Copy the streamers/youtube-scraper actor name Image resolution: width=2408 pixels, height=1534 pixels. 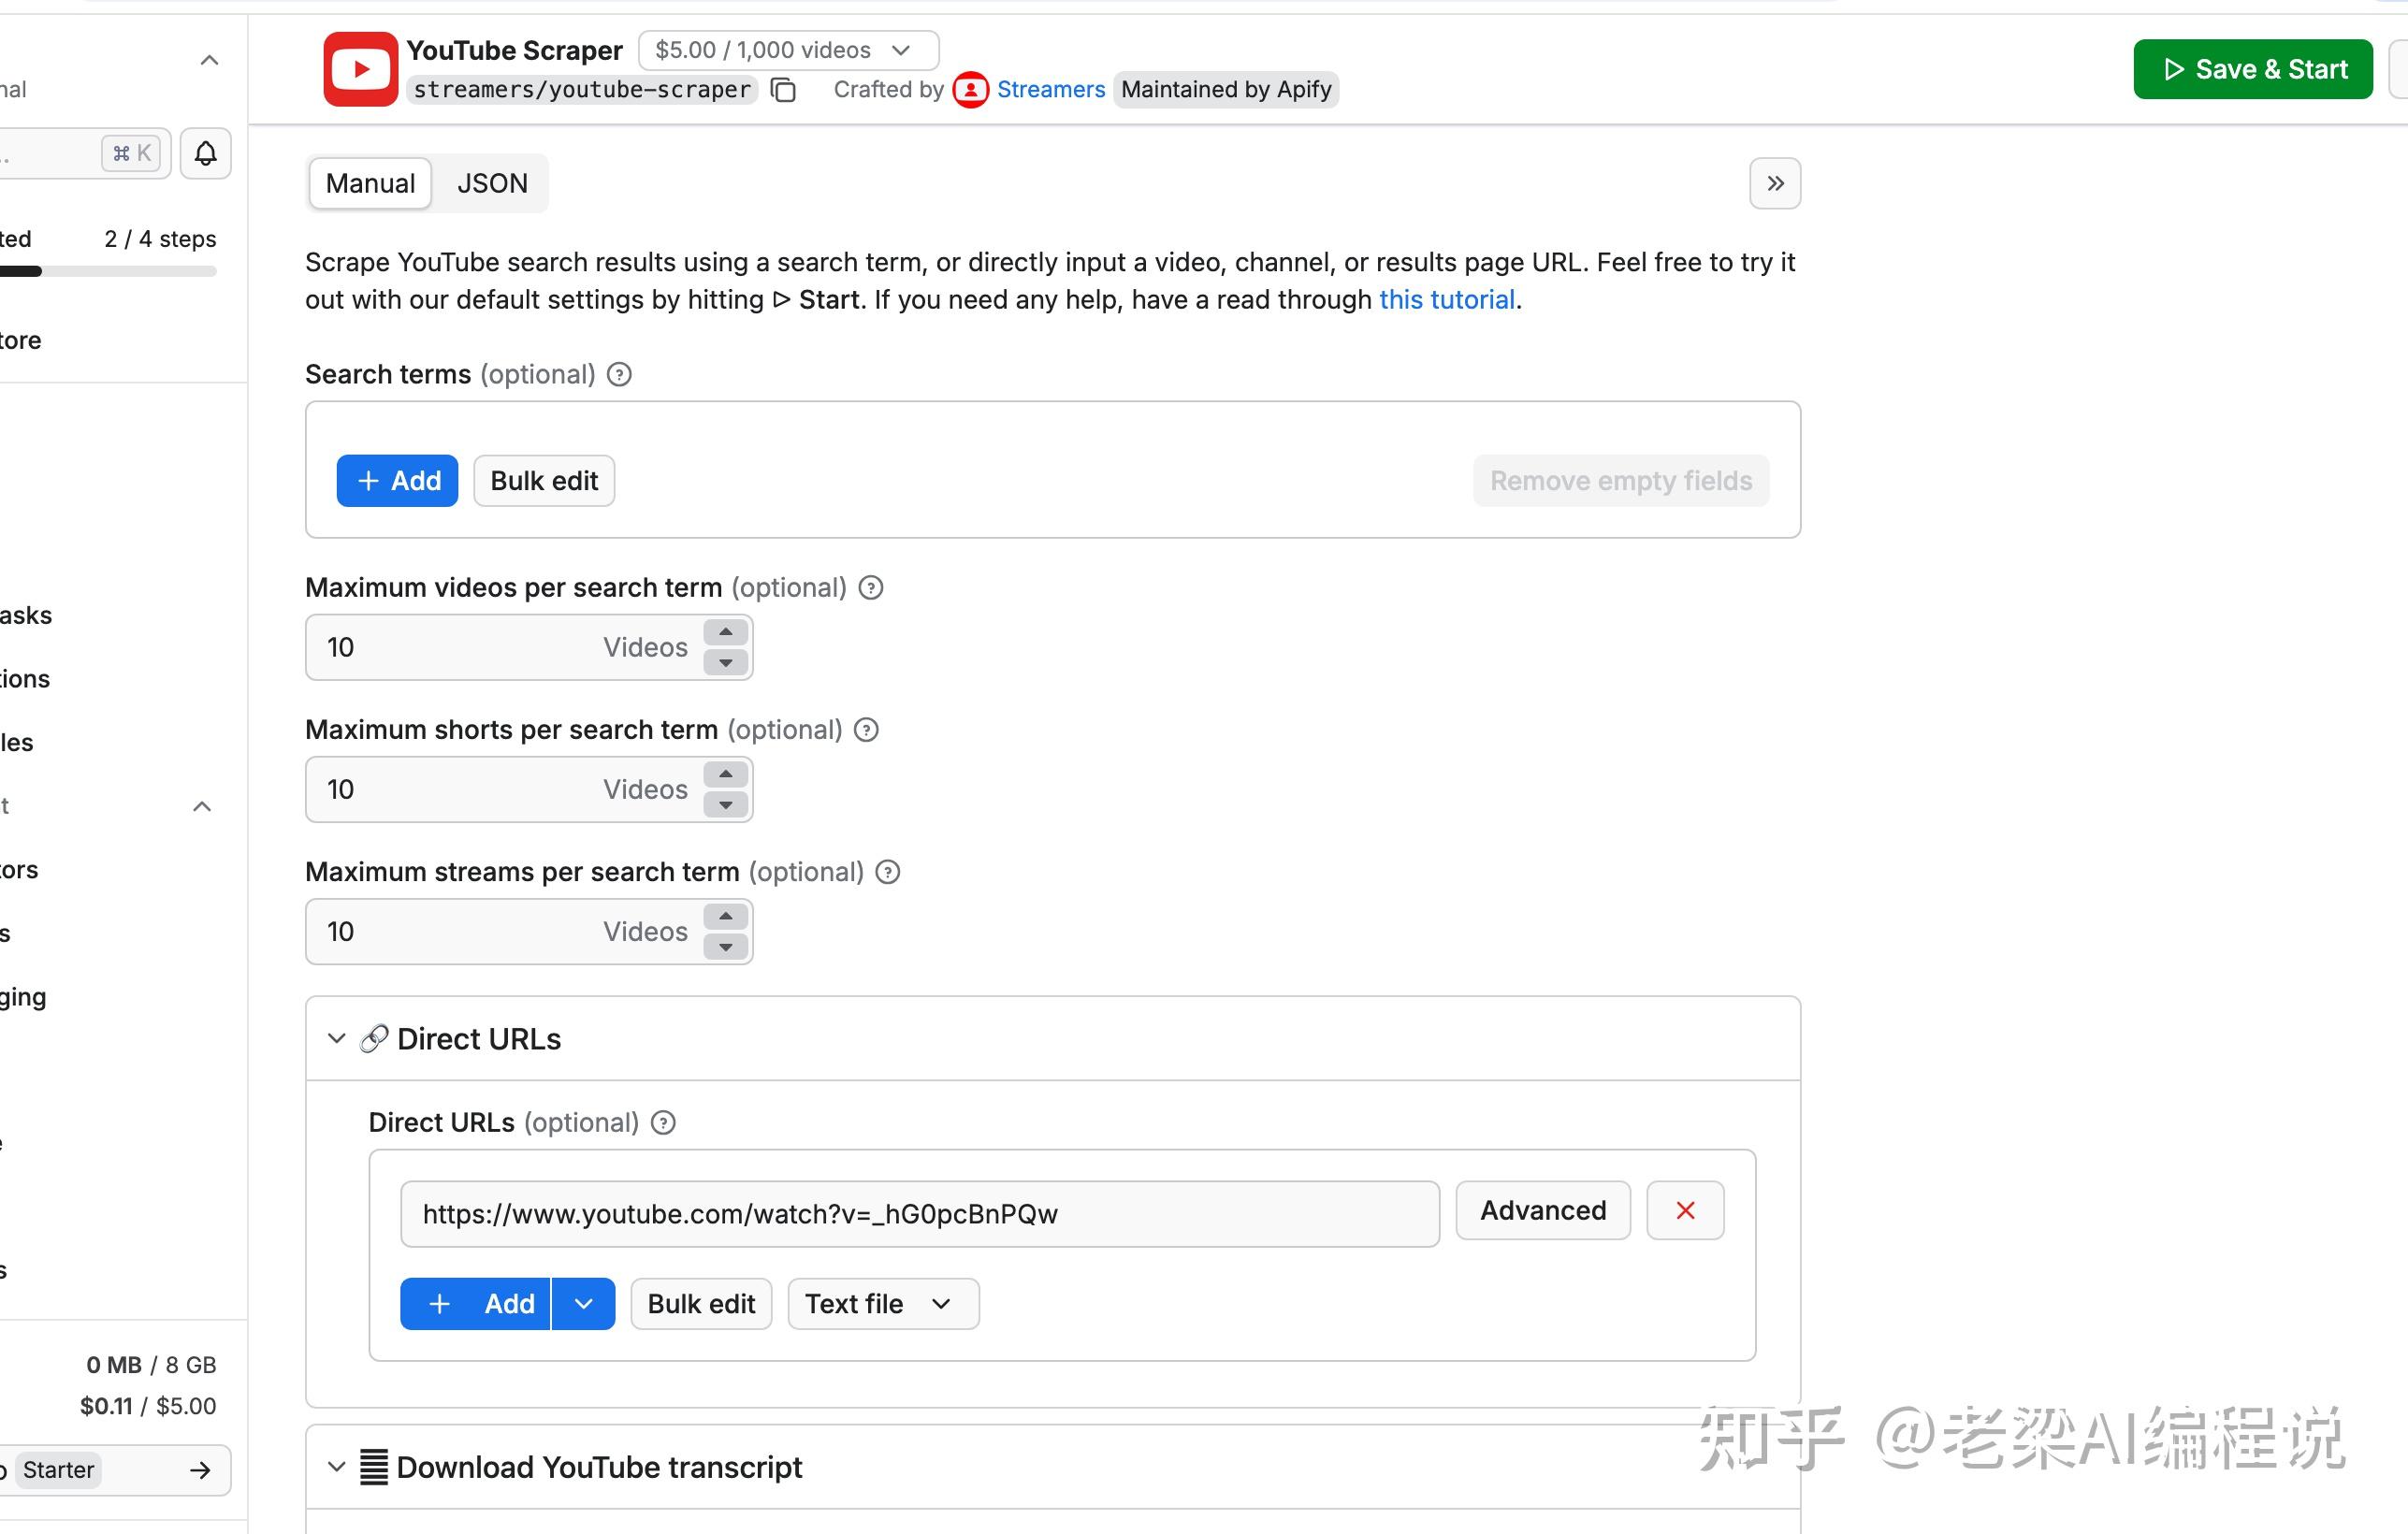[x=784, y=90]
